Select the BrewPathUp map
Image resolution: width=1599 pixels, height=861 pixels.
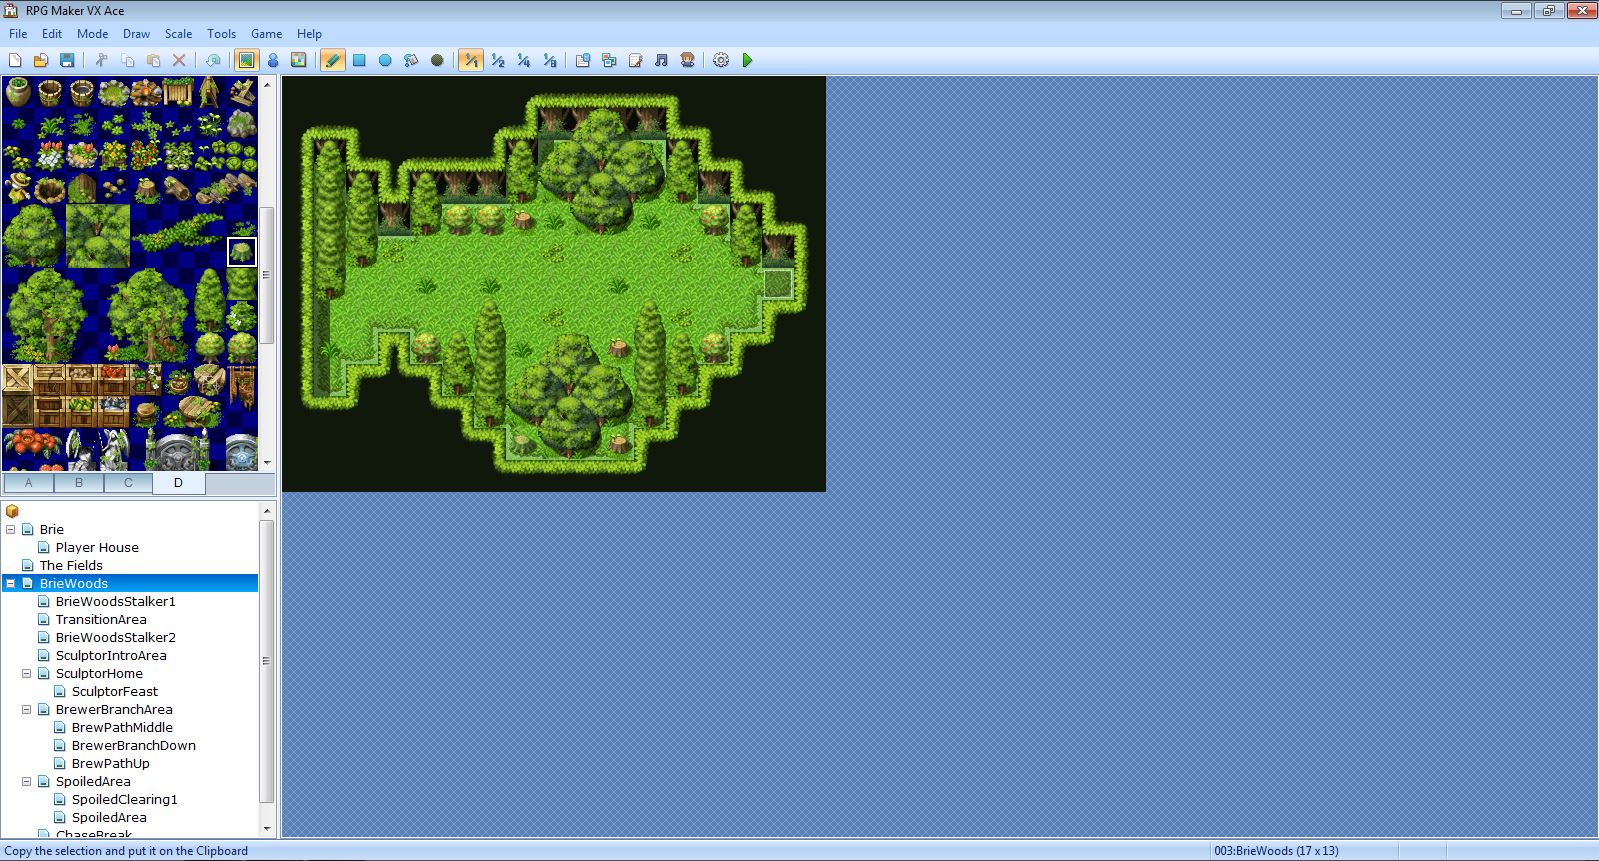pyautogui.click(x=110, y=763)
